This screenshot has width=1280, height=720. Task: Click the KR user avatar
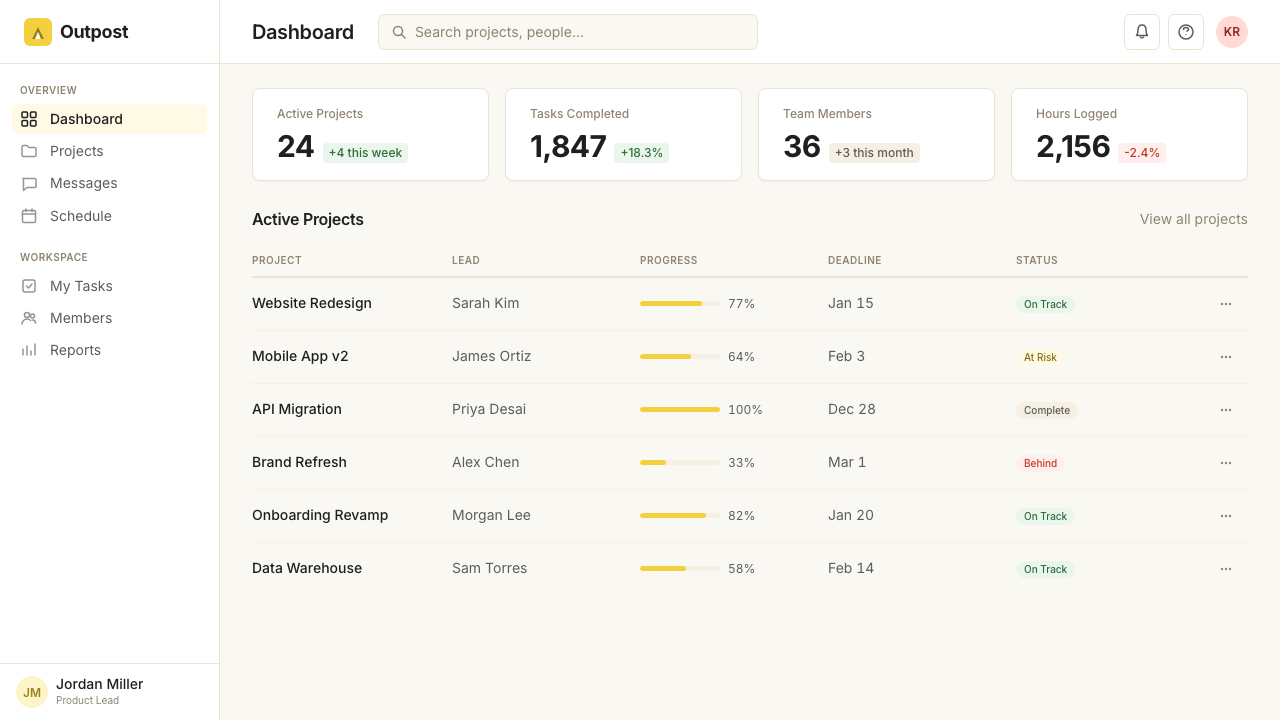click(x=1232, y=32)
